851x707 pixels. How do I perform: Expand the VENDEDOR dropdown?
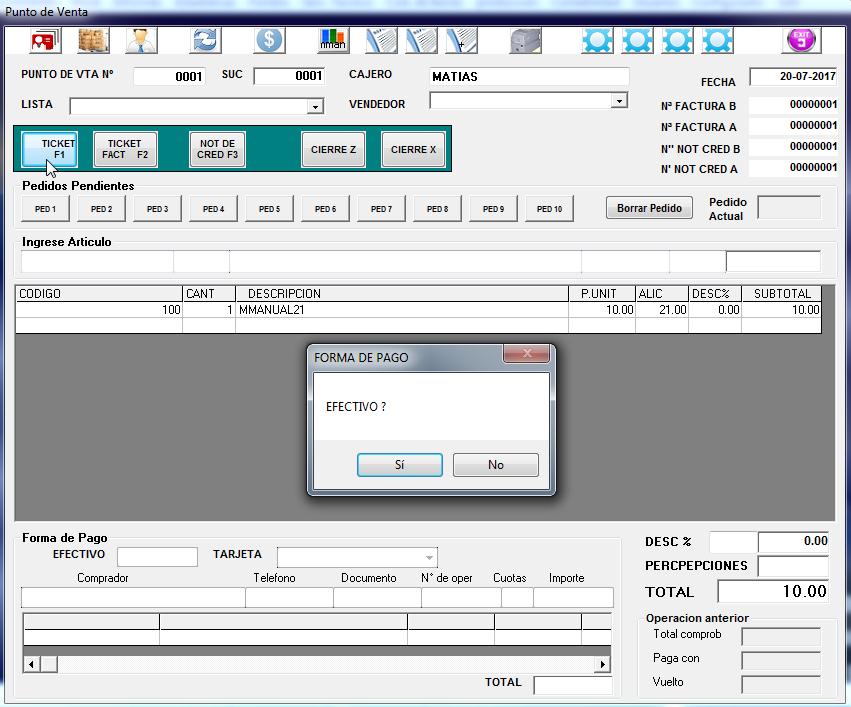pyautogui.click(x=619, y=100)
